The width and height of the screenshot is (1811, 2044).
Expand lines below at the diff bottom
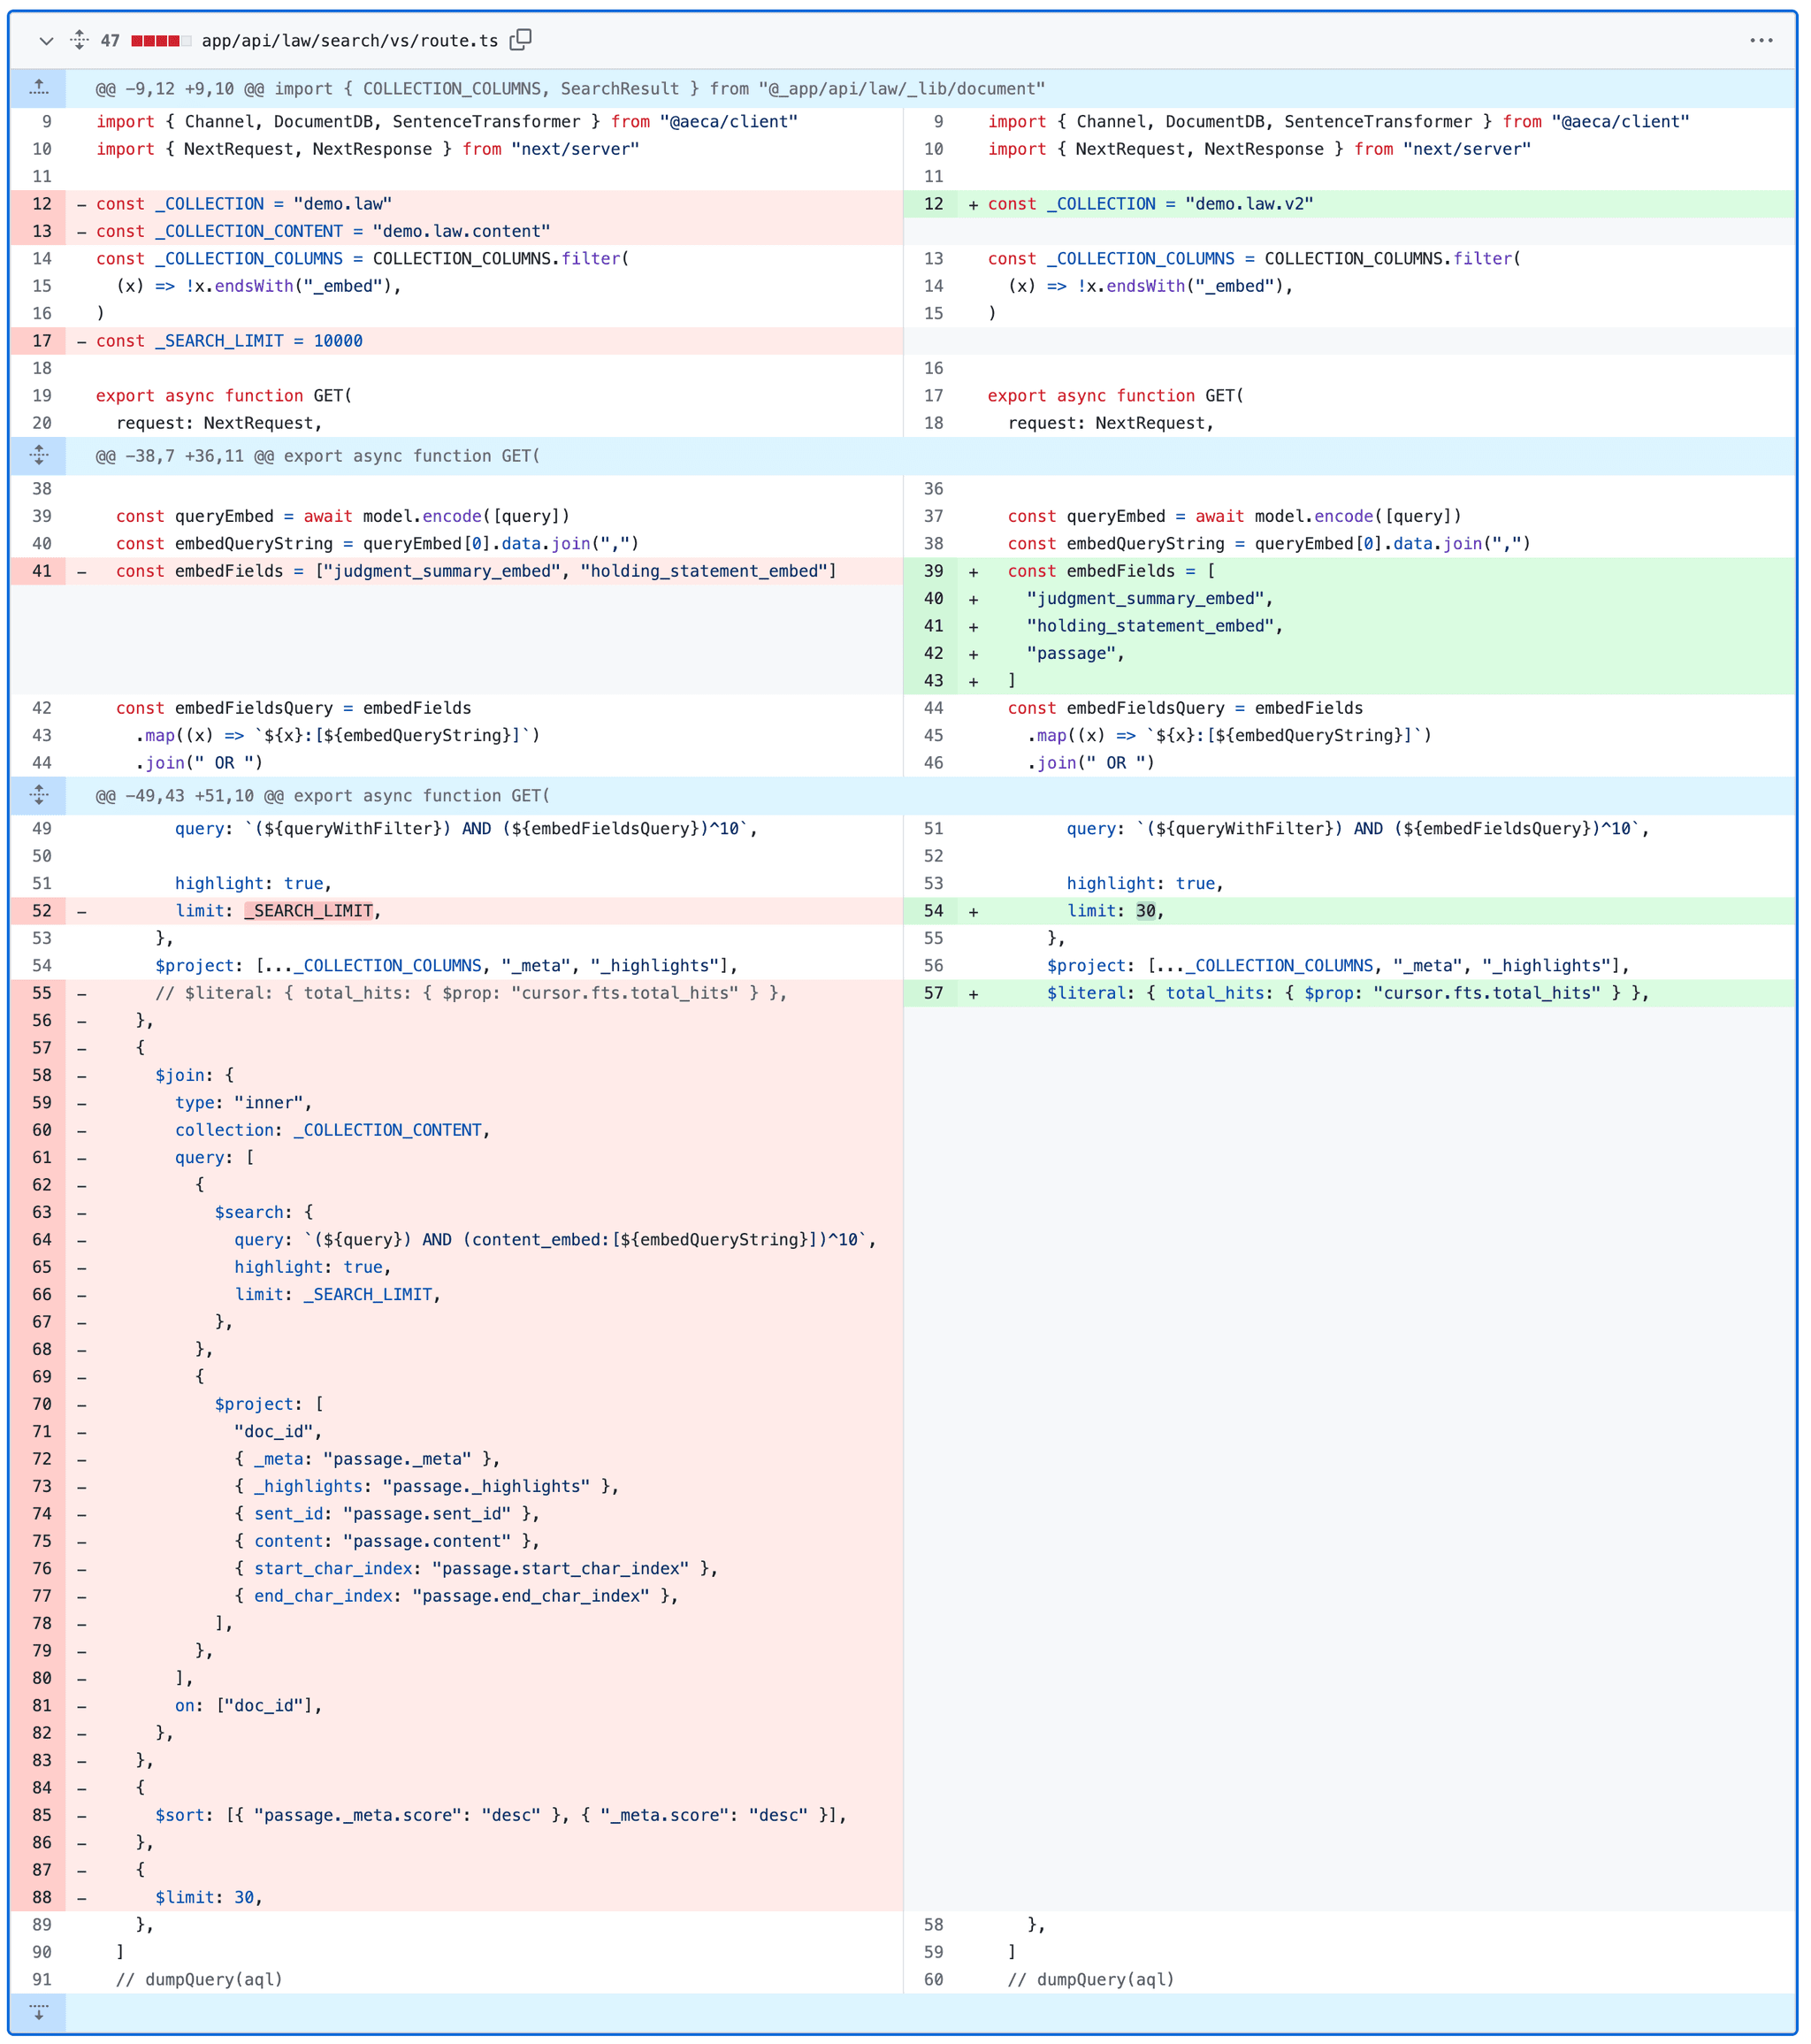tap(39, 2011)
